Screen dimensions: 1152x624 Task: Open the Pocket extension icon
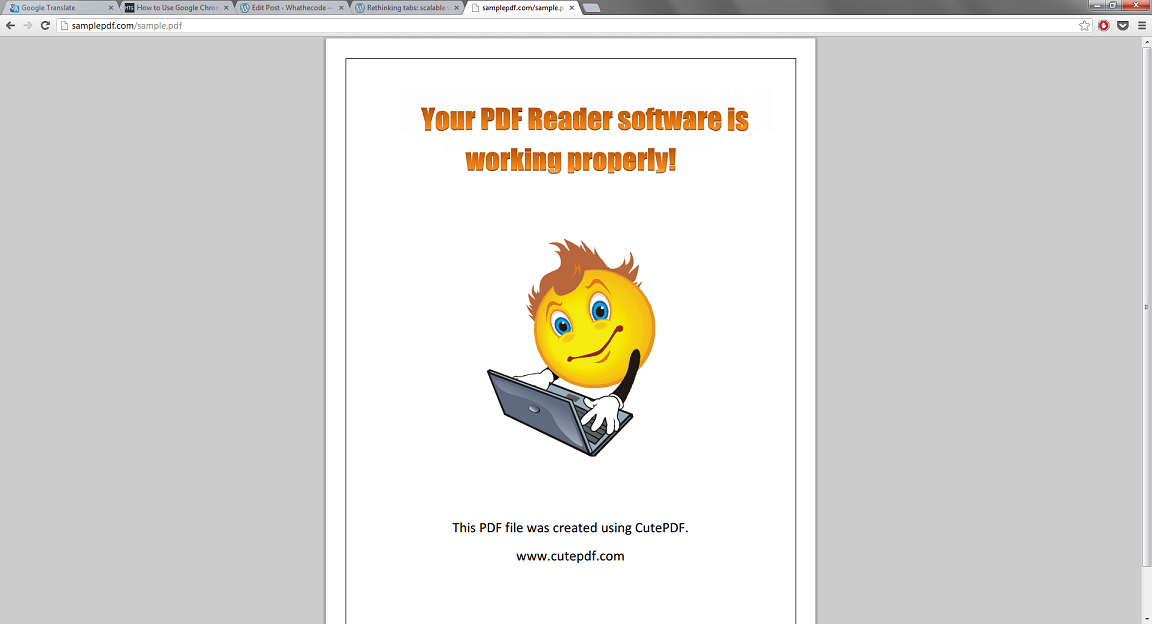click(x=1123, y=25)
